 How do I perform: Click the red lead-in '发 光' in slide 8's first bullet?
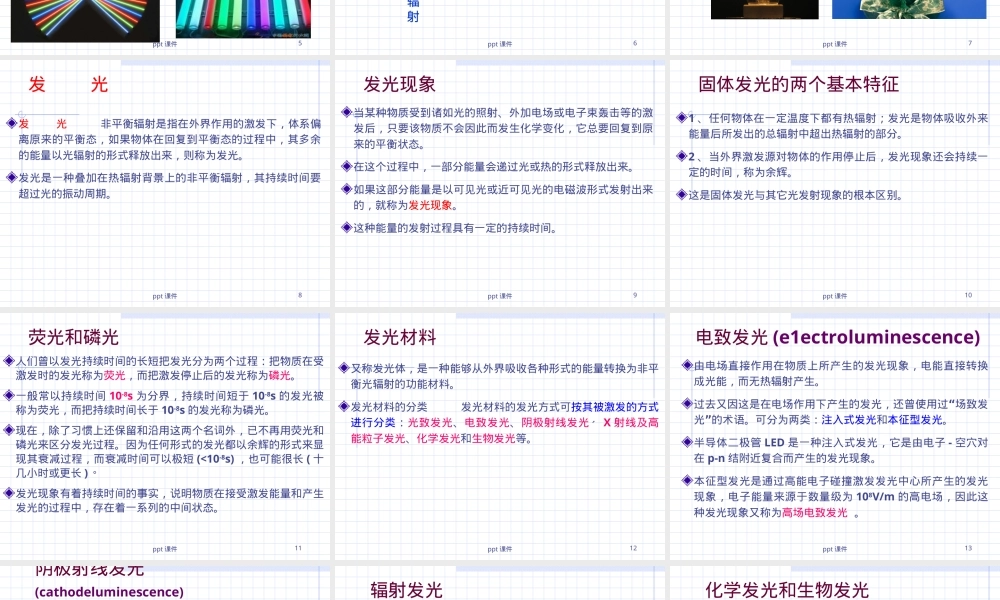[x=42, y=124]
